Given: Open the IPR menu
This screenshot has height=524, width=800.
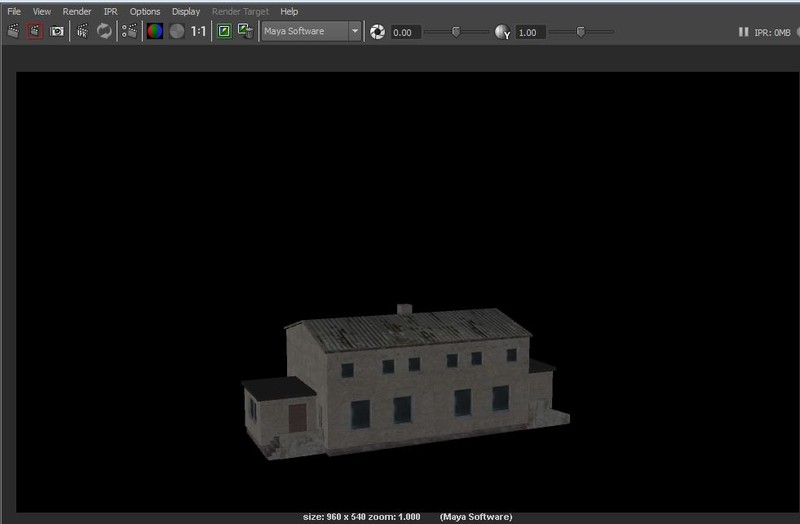Looking at the screenshot, I should click(110, 11).
